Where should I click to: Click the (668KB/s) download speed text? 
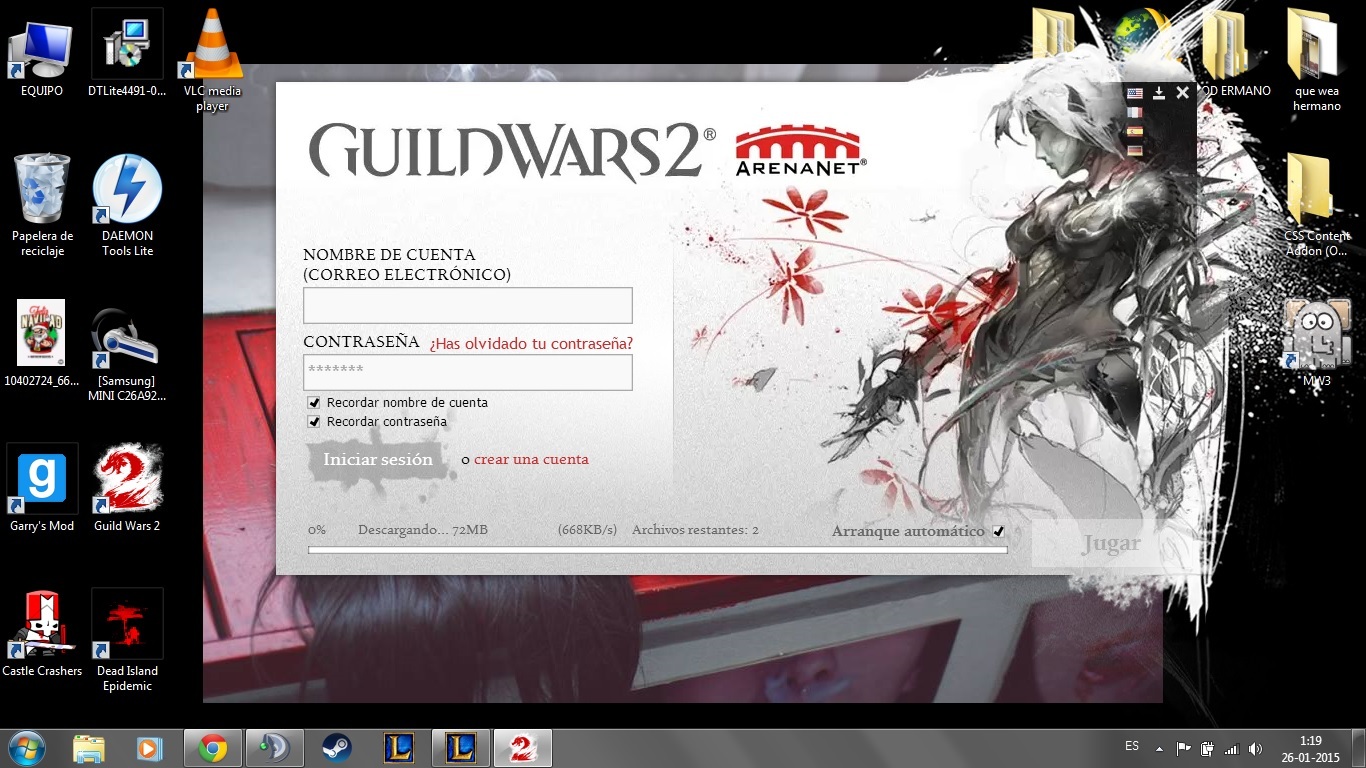coord(587,530)
